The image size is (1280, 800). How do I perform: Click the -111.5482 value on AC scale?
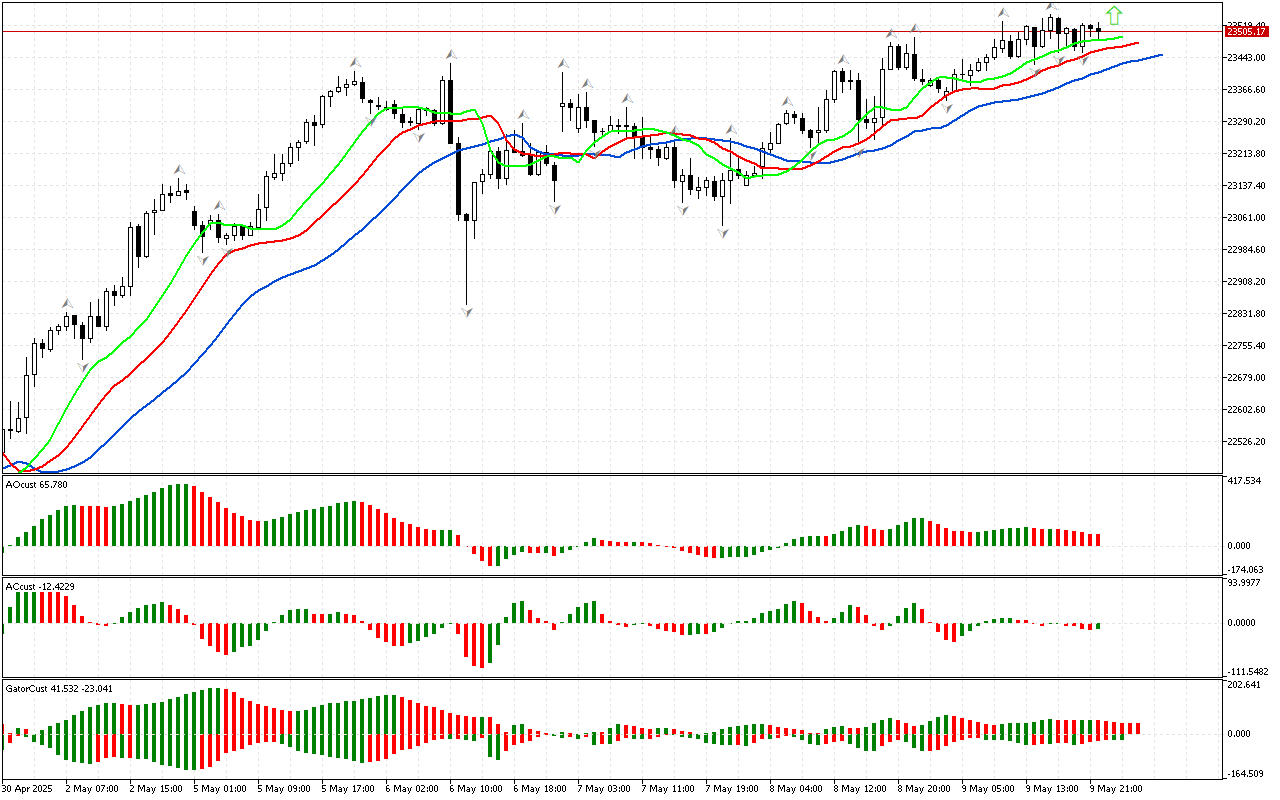tap(1246, 671)
